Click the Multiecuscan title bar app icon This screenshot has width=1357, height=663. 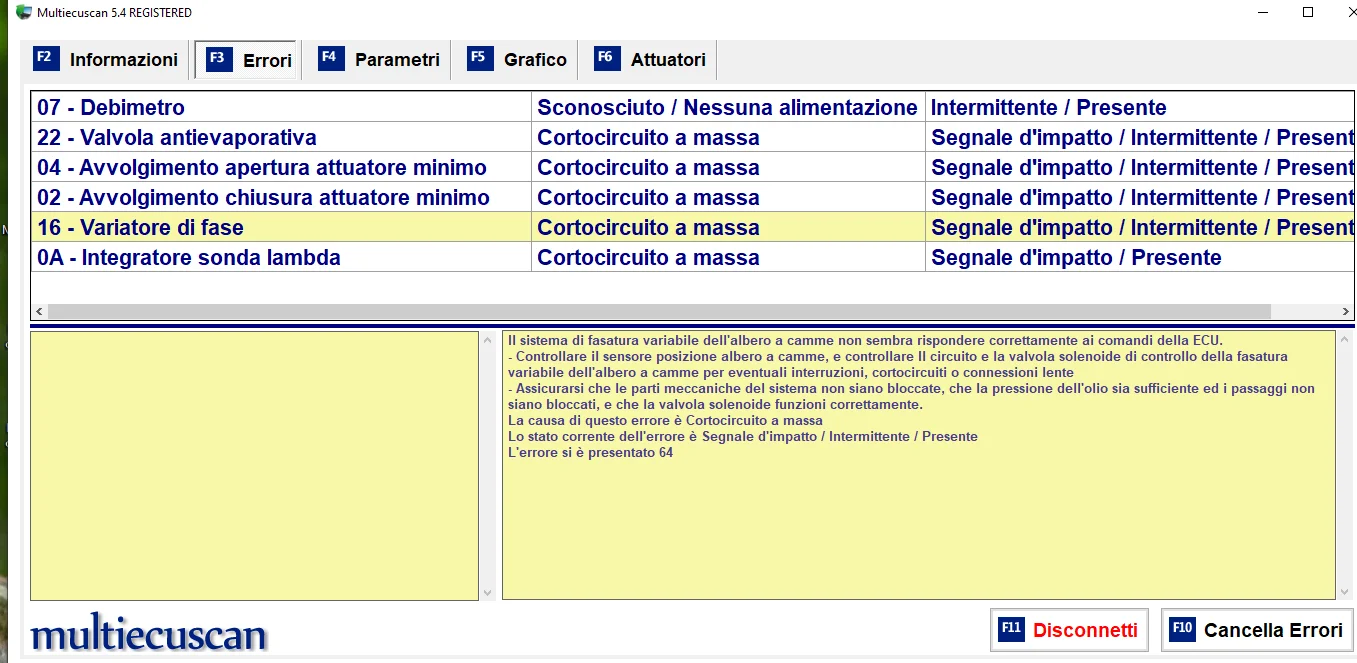click(24, 12)
